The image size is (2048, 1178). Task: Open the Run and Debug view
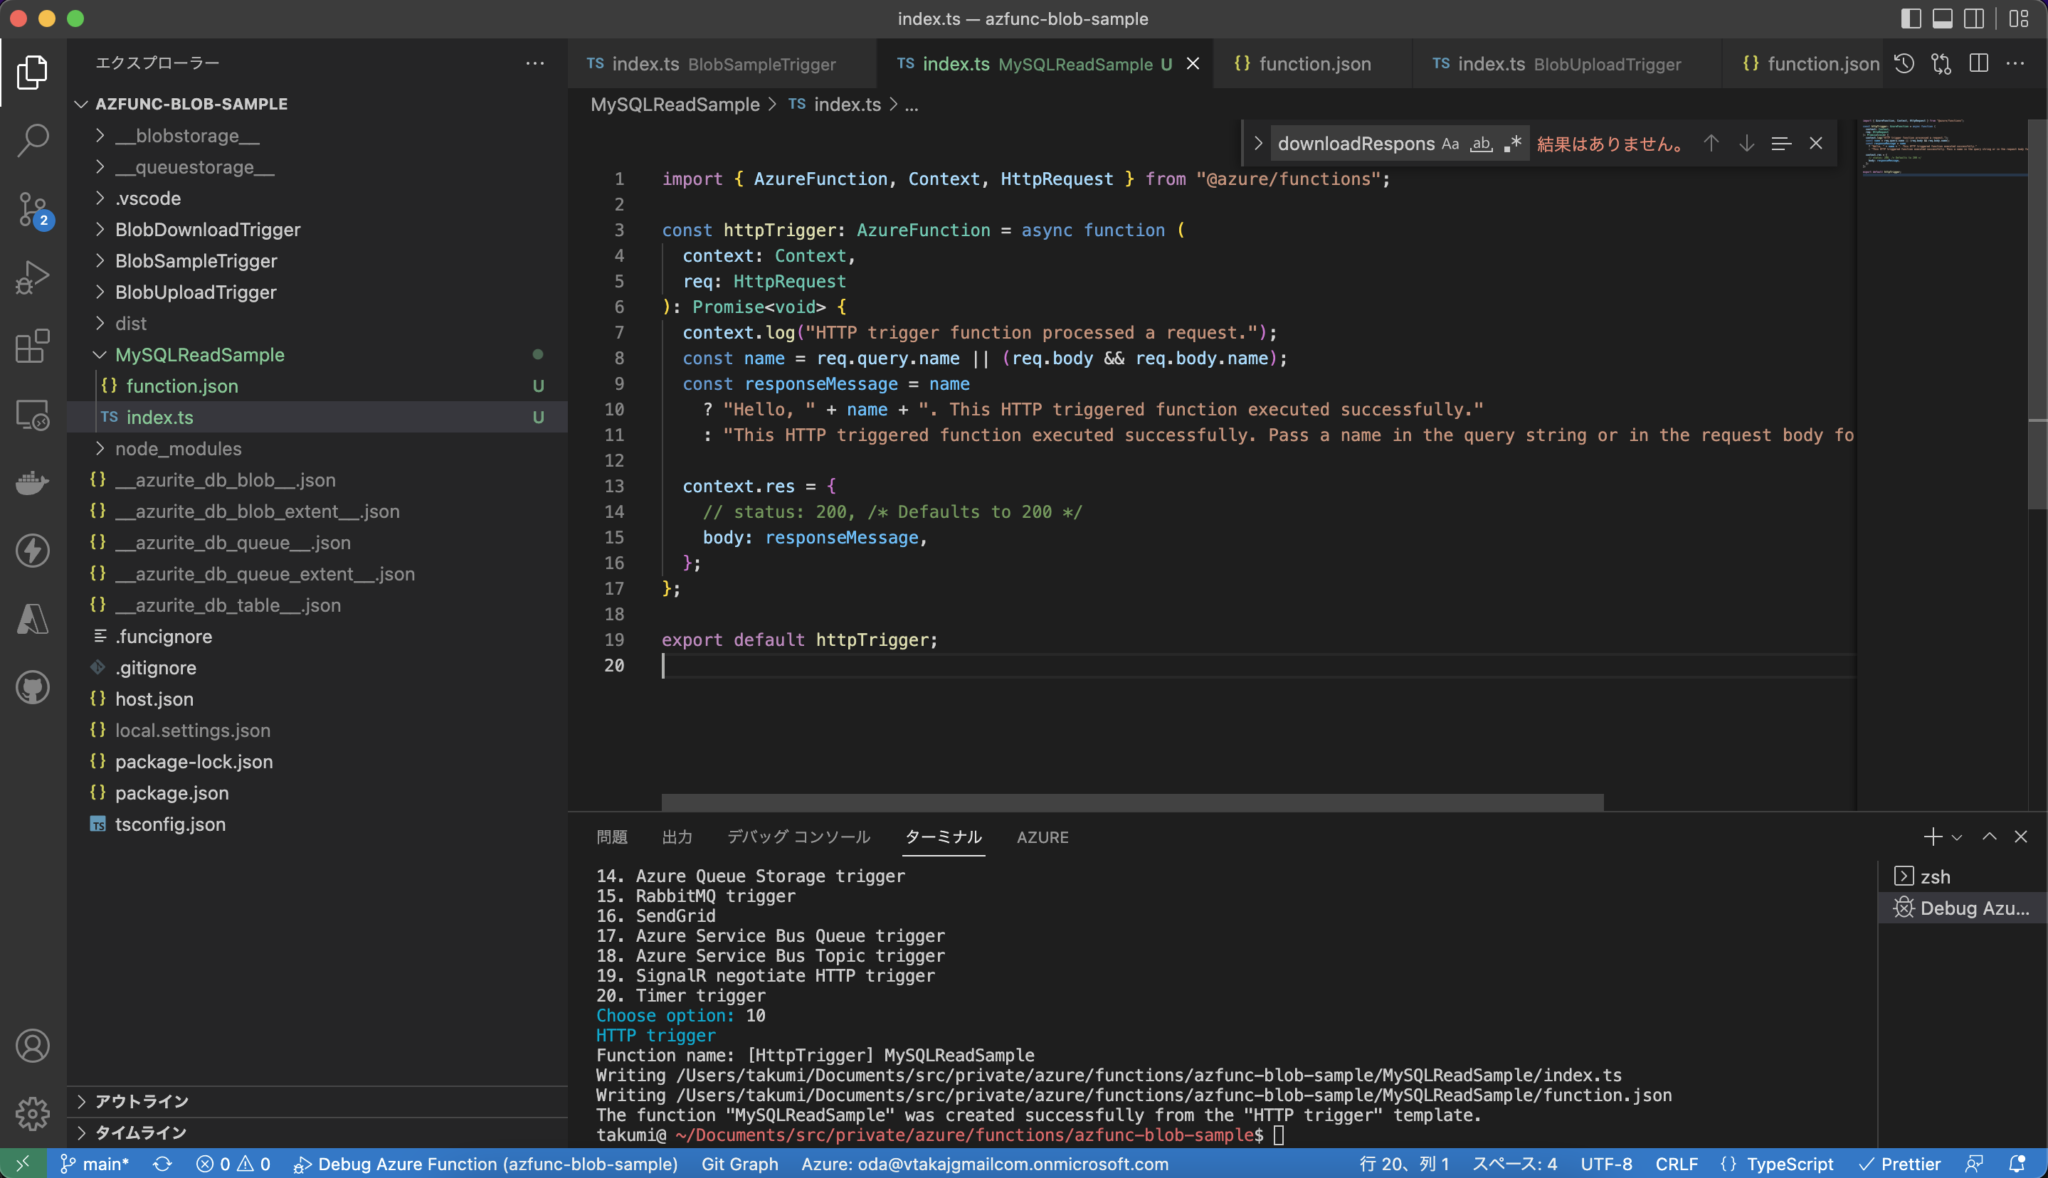pyautogui.click(x=33, y=277)
